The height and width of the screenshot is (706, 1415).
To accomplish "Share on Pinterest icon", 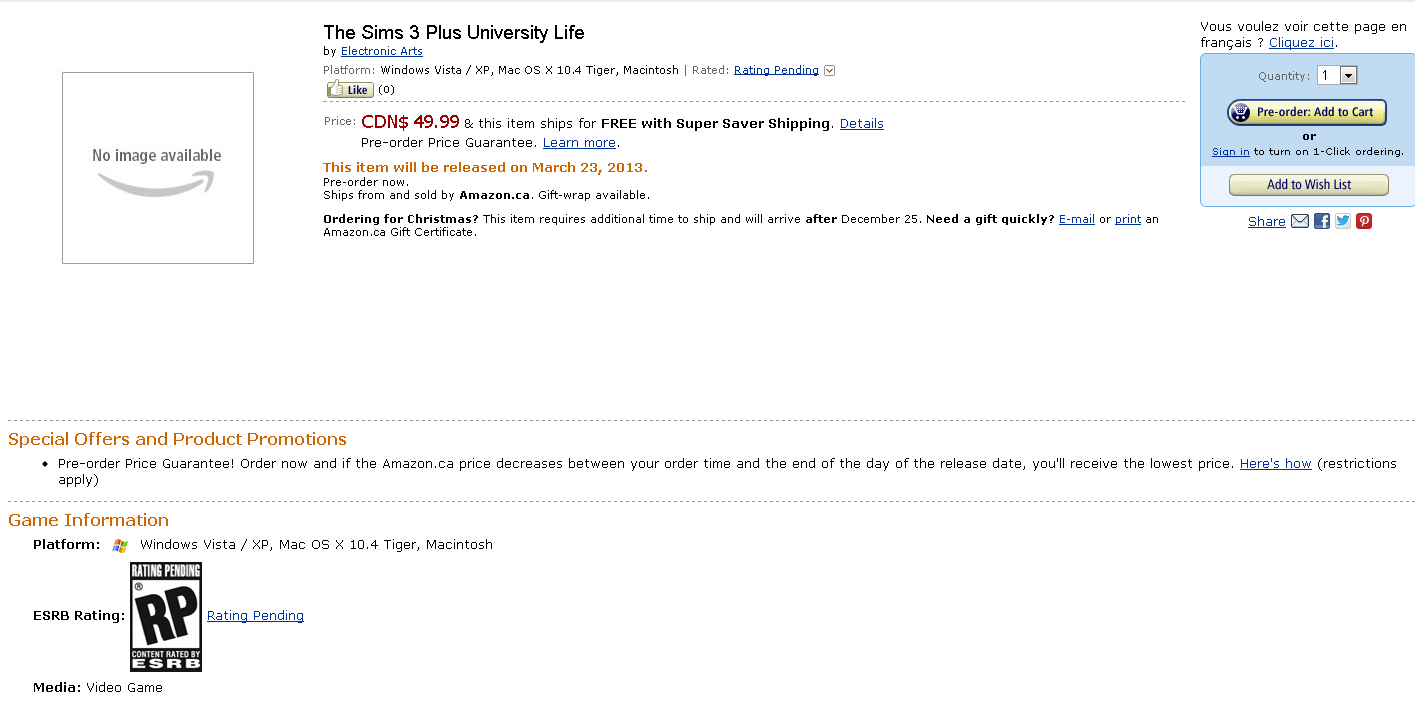I will (1364, 221).
